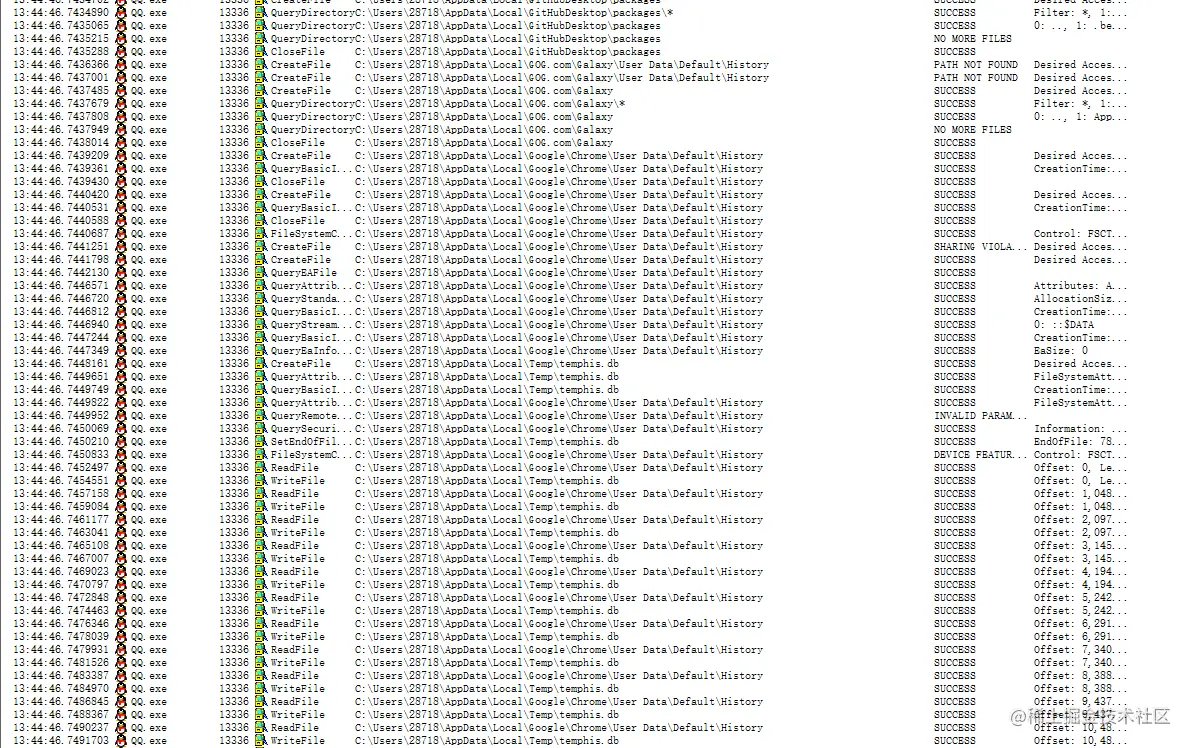
Task: Click the file operation icon at 13:44:46.7465108
Action: (x=261, y=546)
